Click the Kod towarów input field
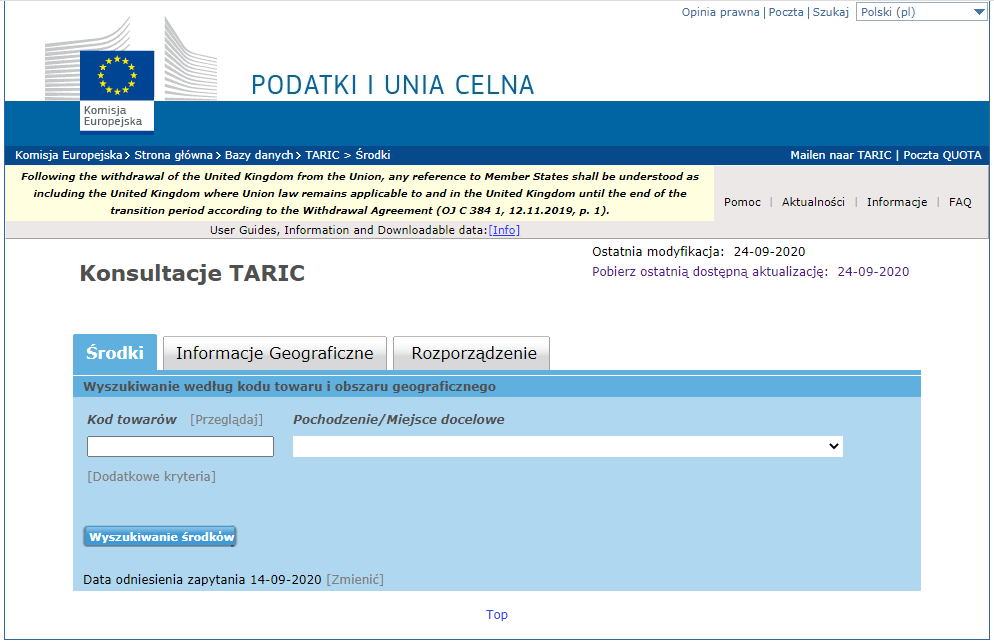Screen dimensions: 994x644 (x=180, y=447)
